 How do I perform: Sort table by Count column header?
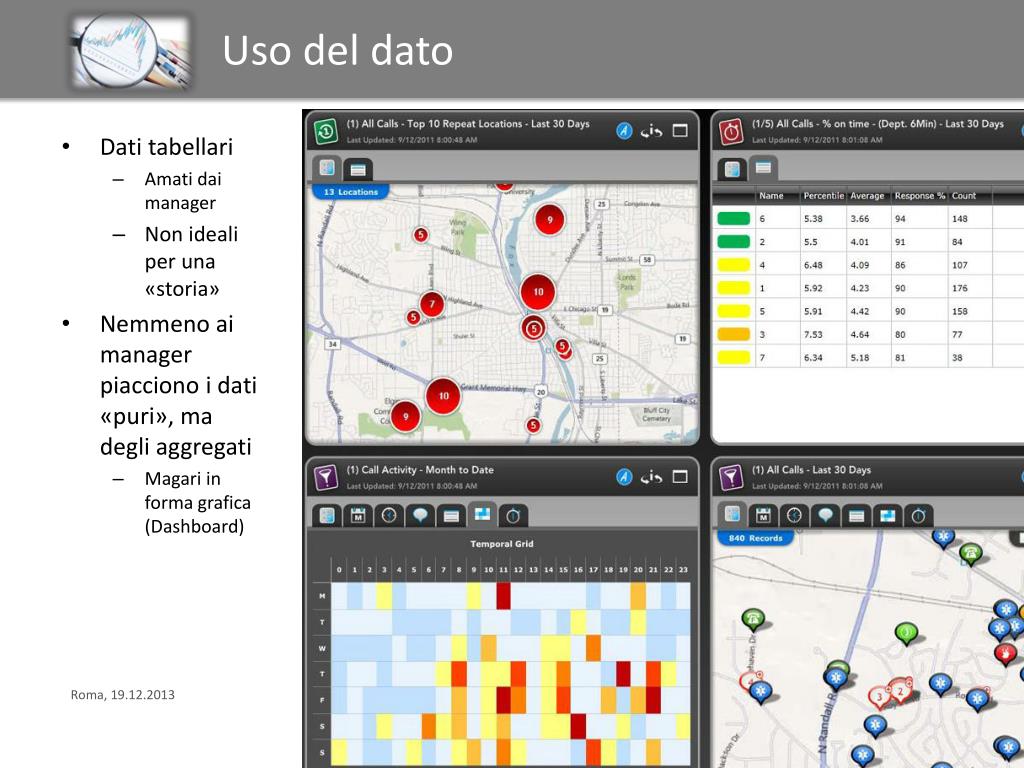(x=964, y=196)
